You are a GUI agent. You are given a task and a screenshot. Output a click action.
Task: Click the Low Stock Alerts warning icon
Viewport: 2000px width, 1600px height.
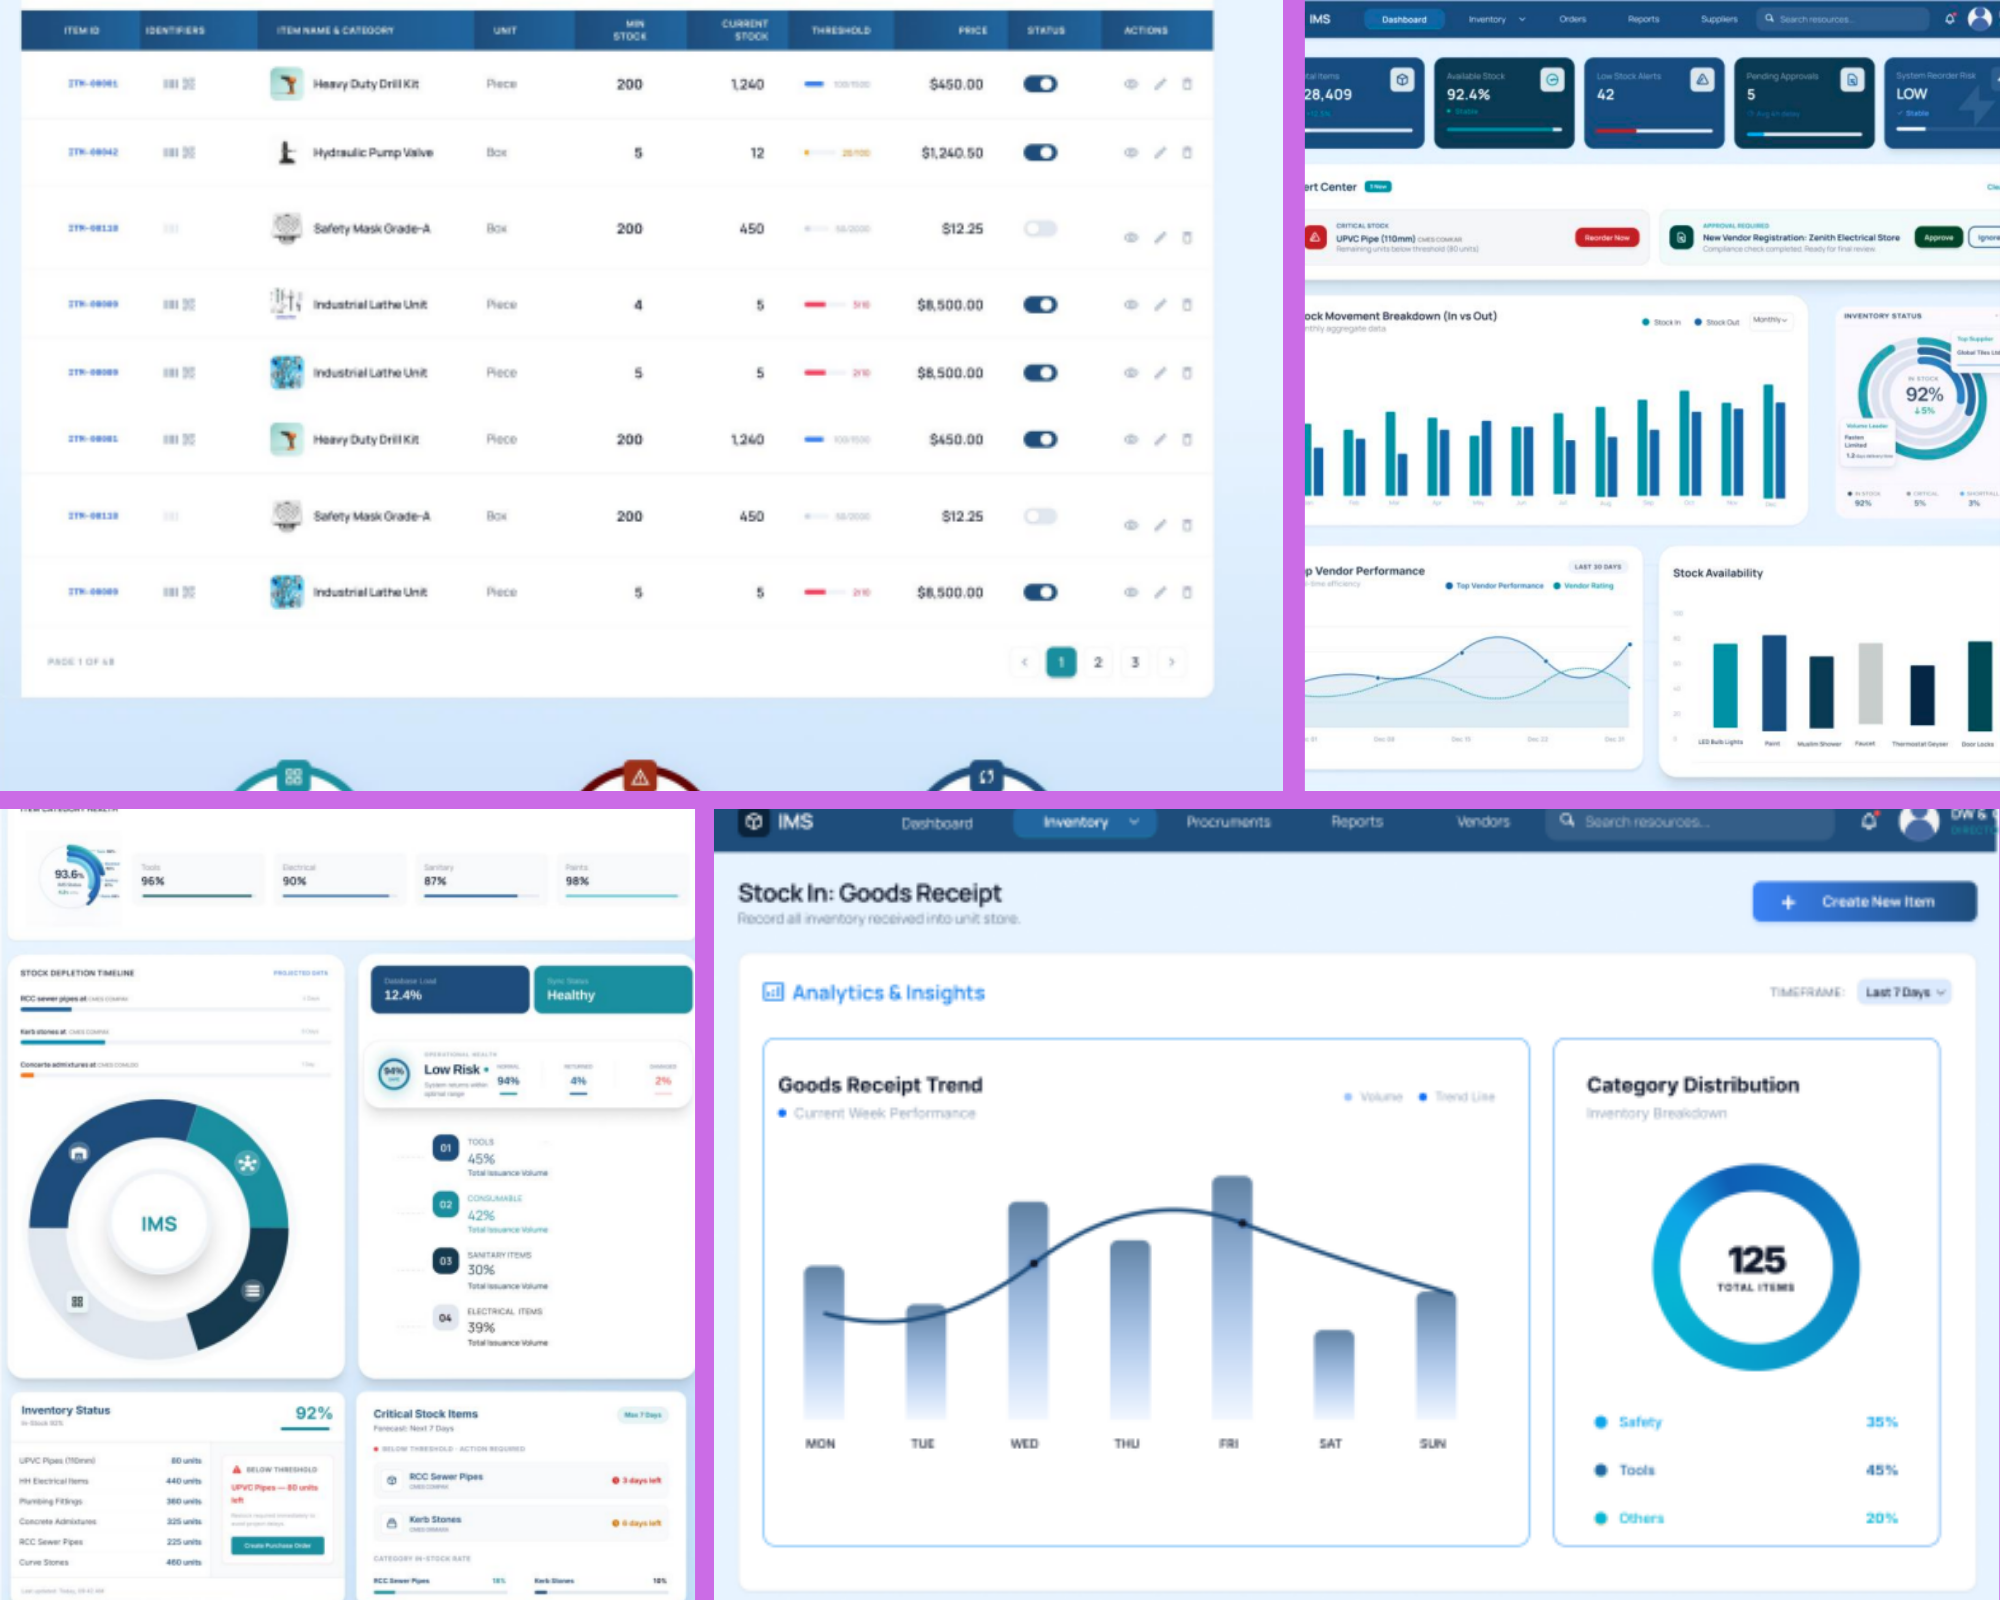pos(1702,80)
